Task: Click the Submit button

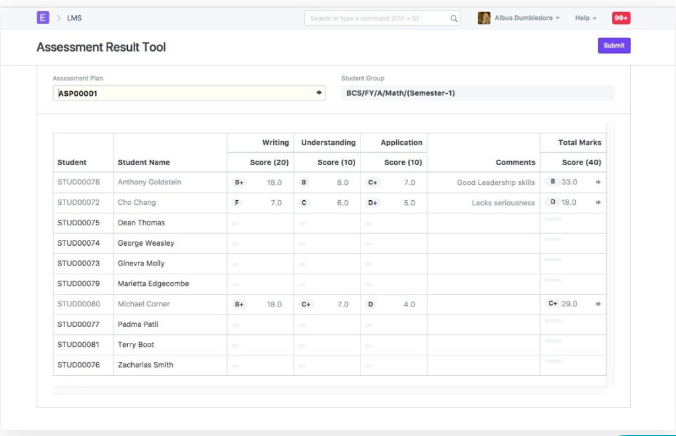Action: [614, 46]
